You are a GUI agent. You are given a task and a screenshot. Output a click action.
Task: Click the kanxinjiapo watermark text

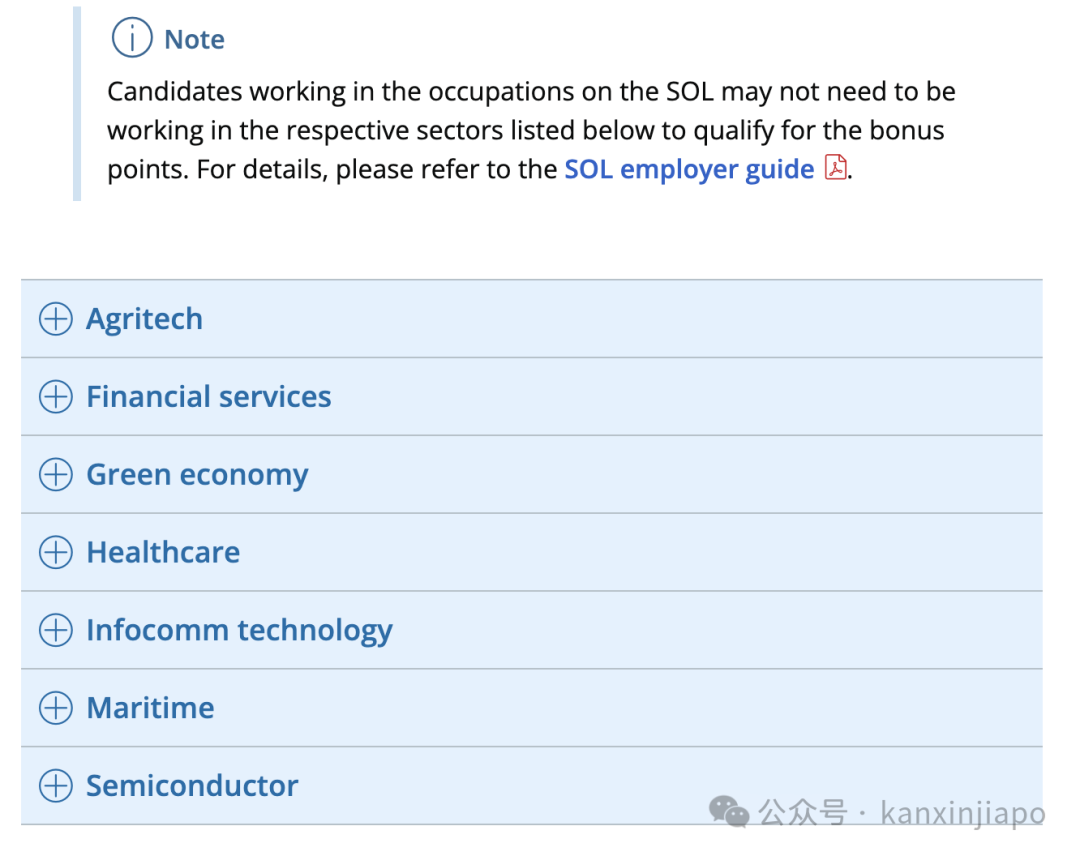(x=962, y=813)
